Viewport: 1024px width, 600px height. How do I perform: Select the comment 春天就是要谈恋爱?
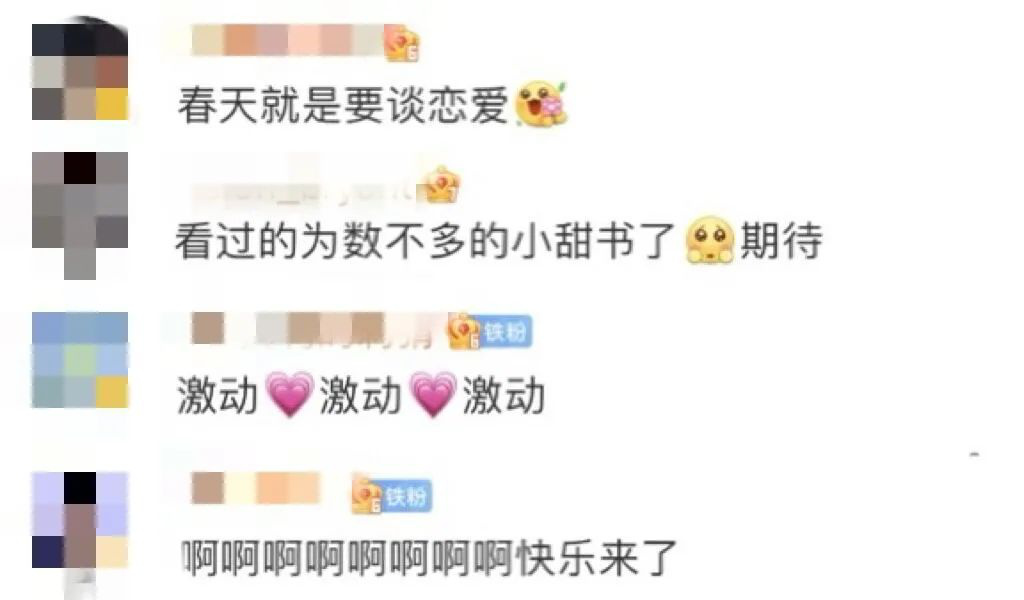click(372, 104)
